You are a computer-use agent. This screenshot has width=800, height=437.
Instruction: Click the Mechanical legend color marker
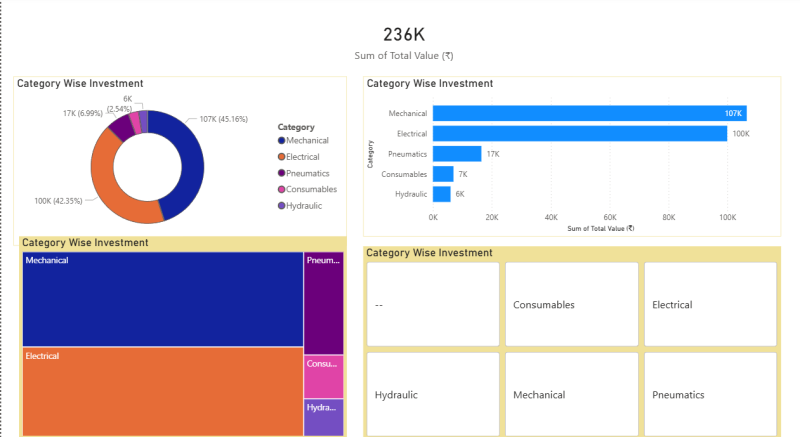click(x=282, y=141)
